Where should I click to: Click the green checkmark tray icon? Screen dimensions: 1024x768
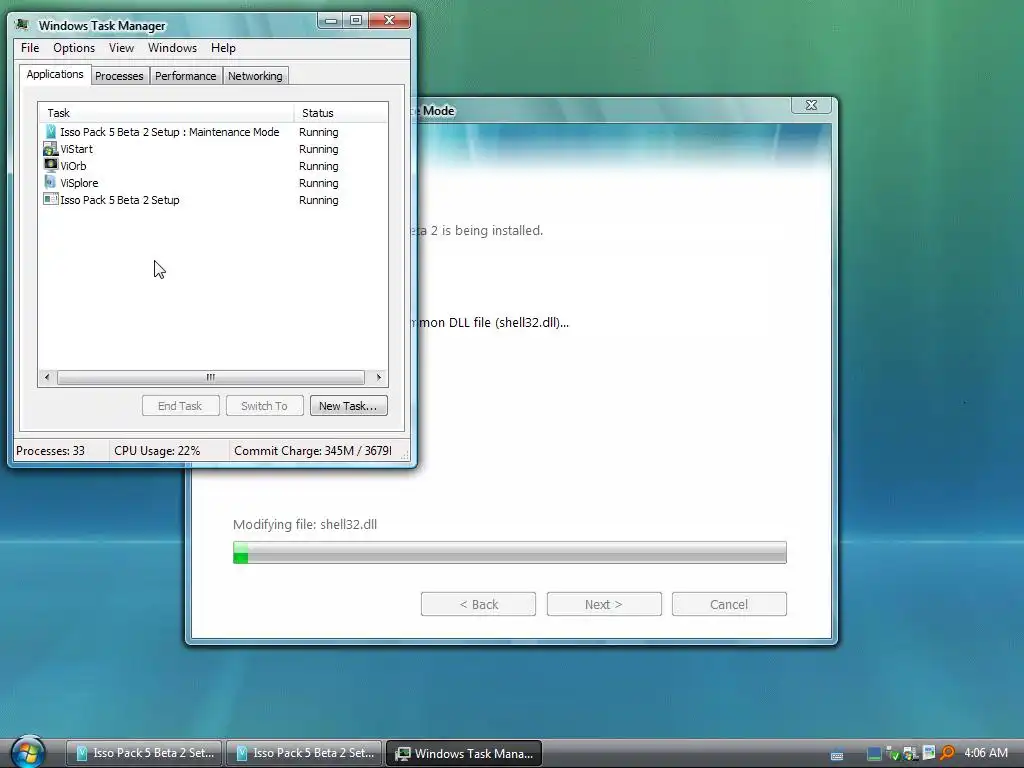(x=893, y=754)
